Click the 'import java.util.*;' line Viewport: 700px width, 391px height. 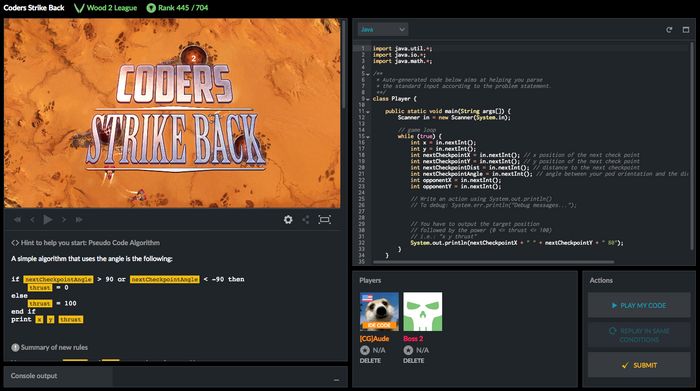(402, 49)
